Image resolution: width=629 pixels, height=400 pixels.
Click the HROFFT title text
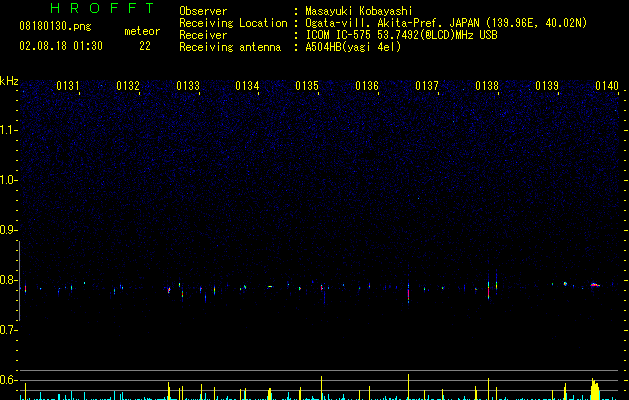pyautogui.click(x=102, y=8)
